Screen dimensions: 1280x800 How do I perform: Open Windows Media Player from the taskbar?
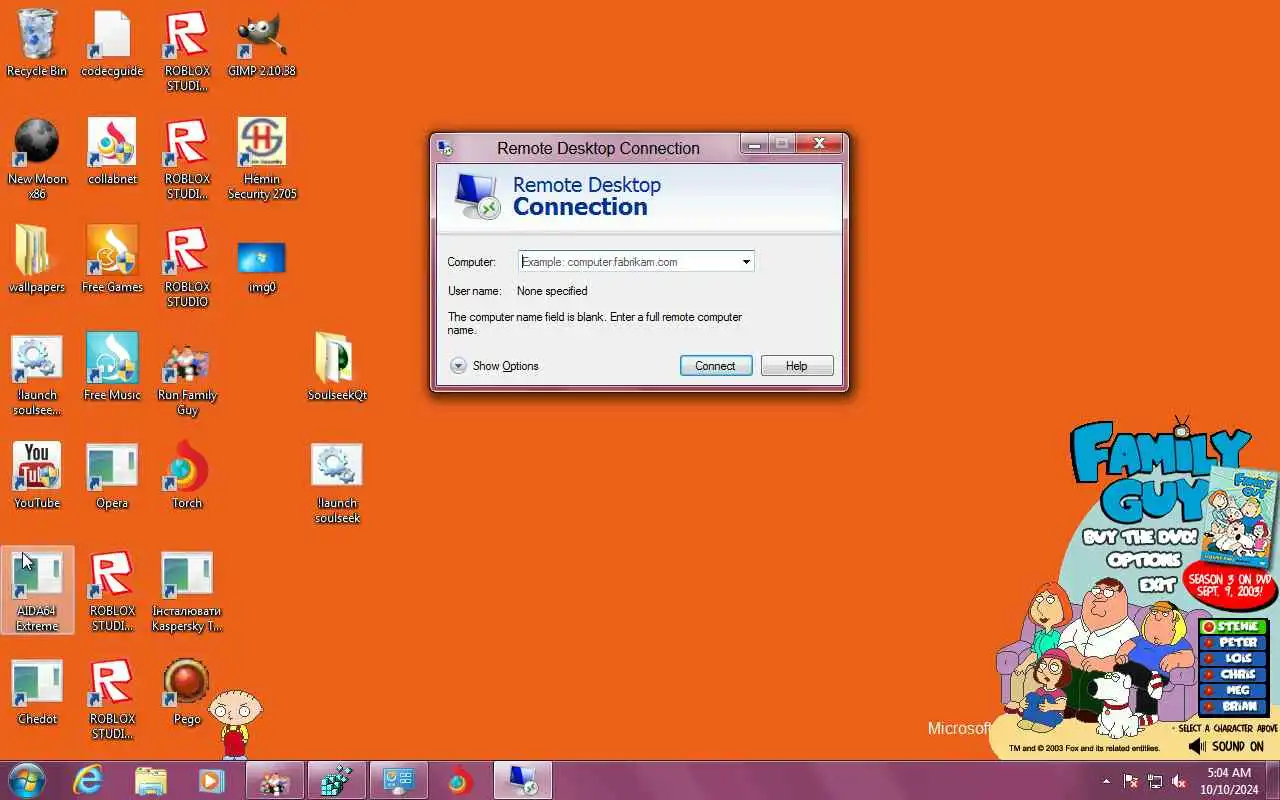211,781
